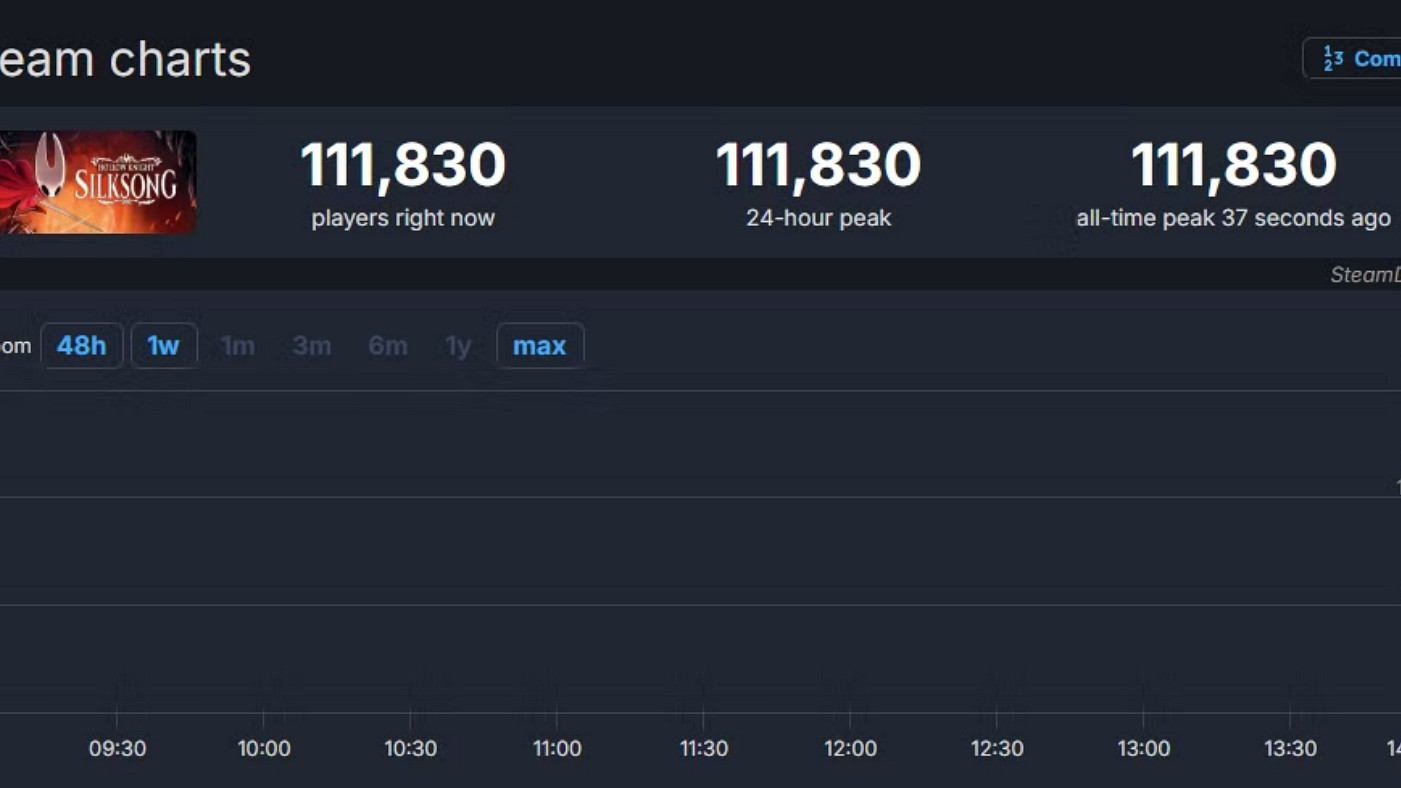Open the Silksong game banner thumbnail
The image size is (1401, 788).
pyautogui.click(x=98, y=182)
